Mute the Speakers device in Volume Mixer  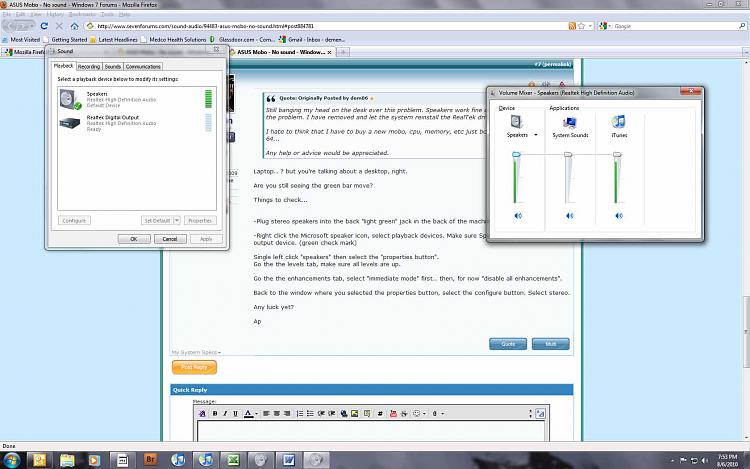coord(518,216)
